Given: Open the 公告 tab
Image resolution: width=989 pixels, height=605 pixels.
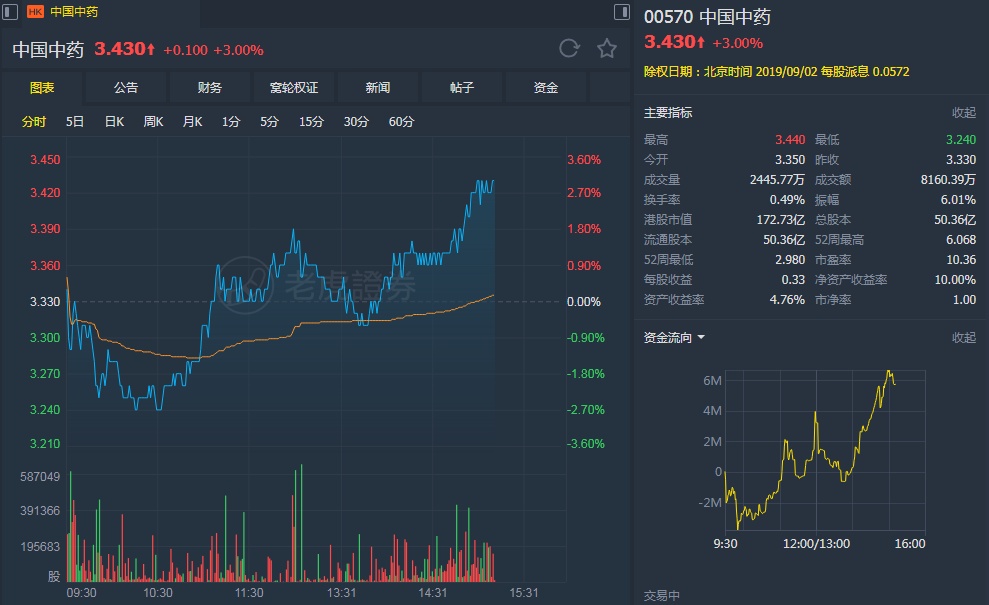Looking at the screenshot, I should [126, 88].
